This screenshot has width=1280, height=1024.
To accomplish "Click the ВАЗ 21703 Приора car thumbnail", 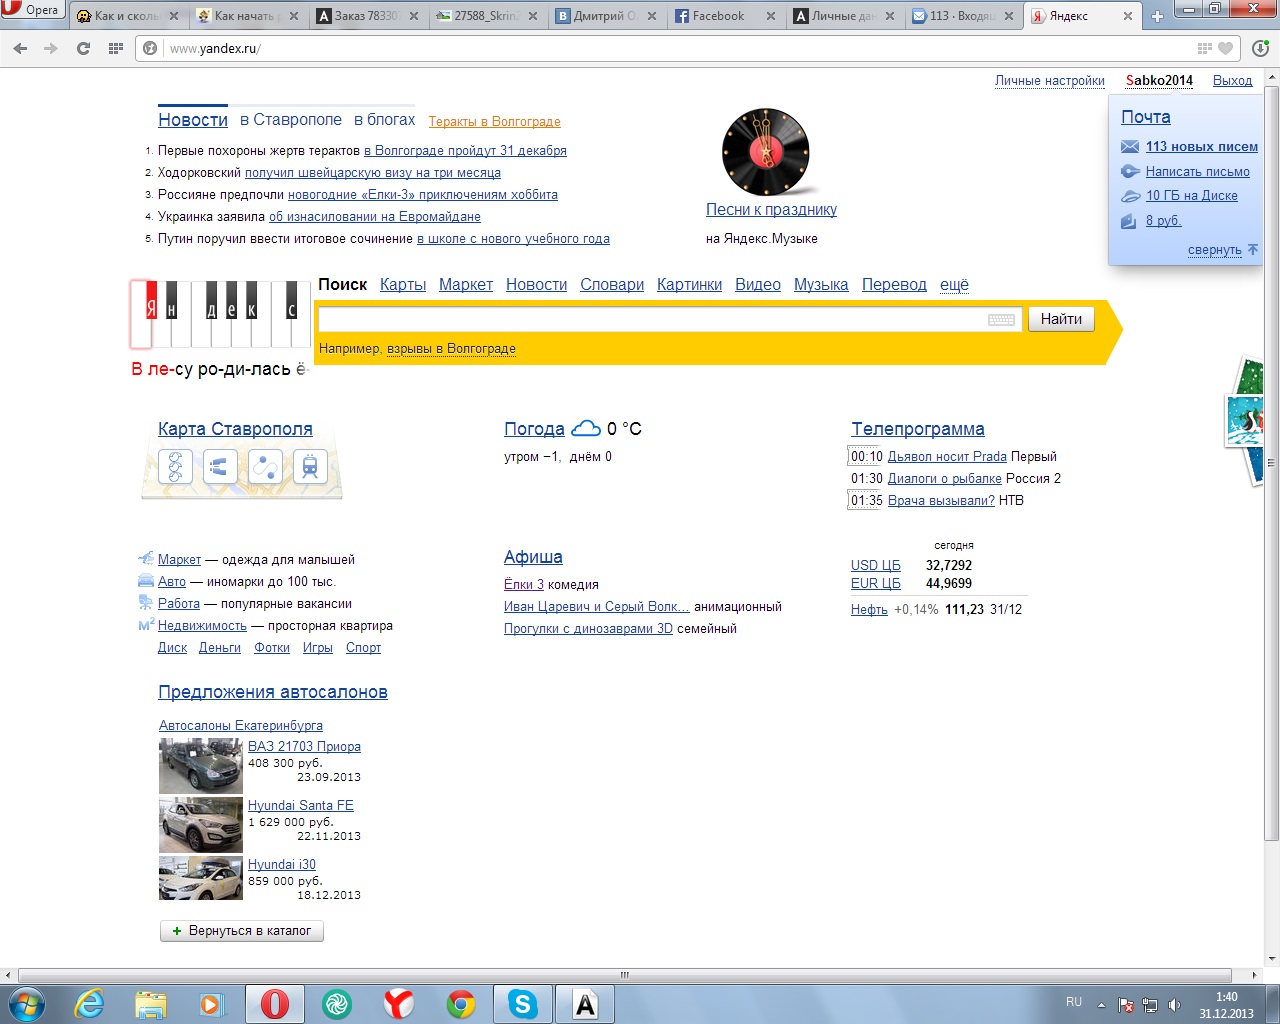I will 201,766.
